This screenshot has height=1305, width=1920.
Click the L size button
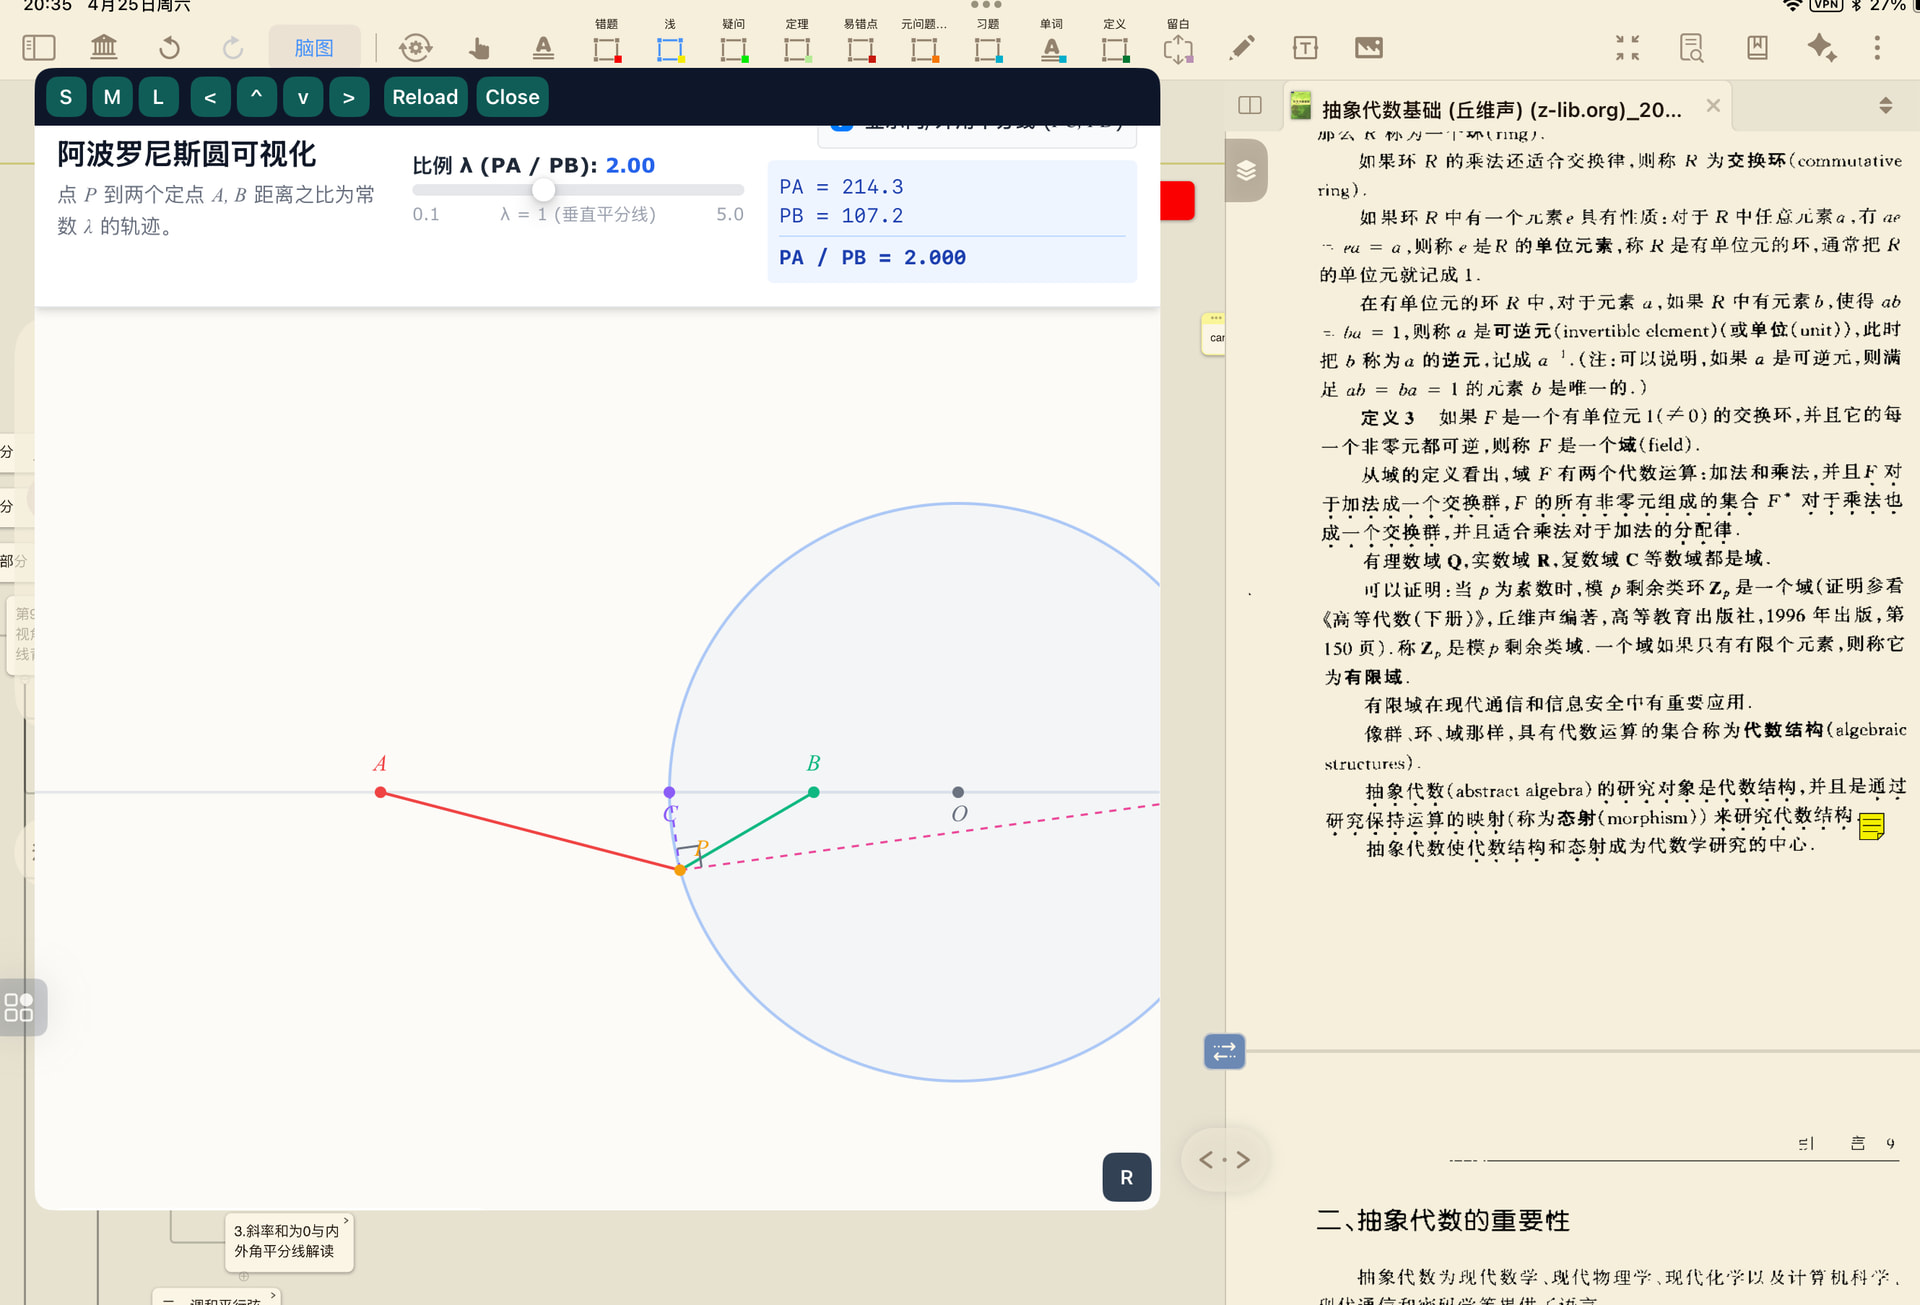coord(158,97)
